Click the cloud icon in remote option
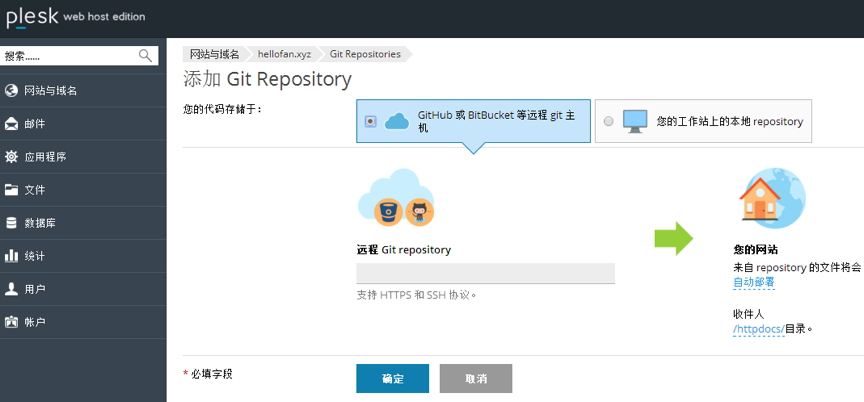 point(397,121)
